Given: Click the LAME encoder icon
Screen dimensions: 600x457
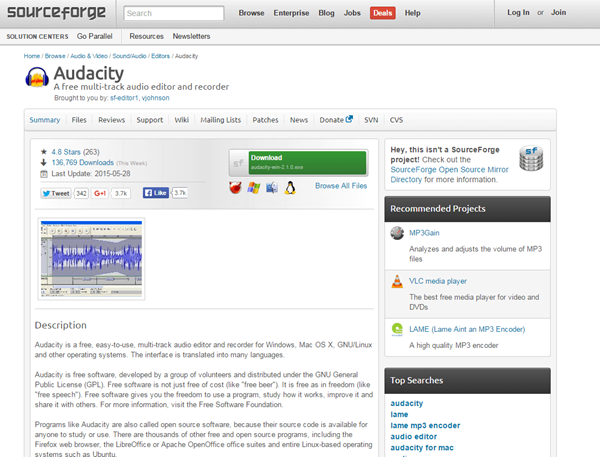Looking at the screenshot, I should 397,329.
